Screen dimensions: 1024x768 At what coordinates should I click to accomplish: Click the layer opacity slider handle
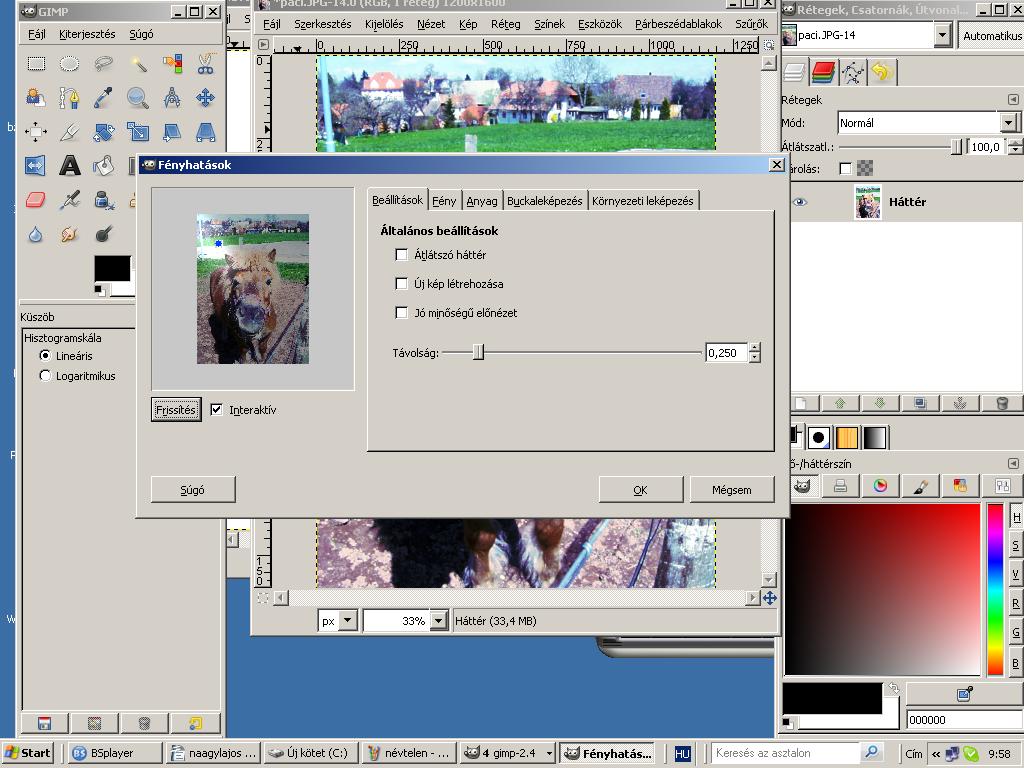(956, 146)
